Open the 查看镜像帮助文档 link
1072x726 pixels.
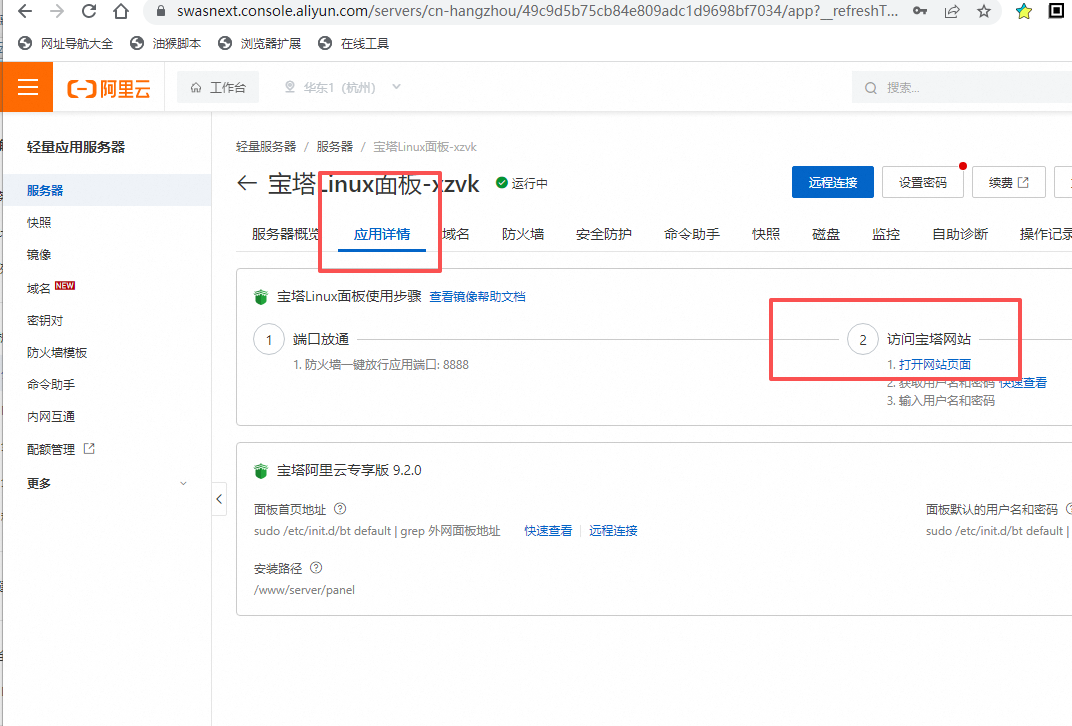pyautogui.click(x=477, y=297)
